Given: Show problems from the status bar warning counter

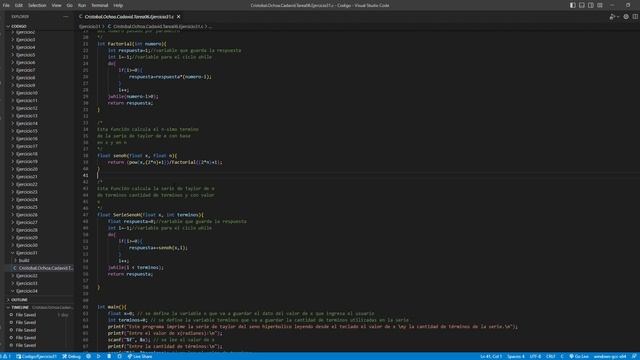Looking at the screenshot, I should click(x=6, y=356).
